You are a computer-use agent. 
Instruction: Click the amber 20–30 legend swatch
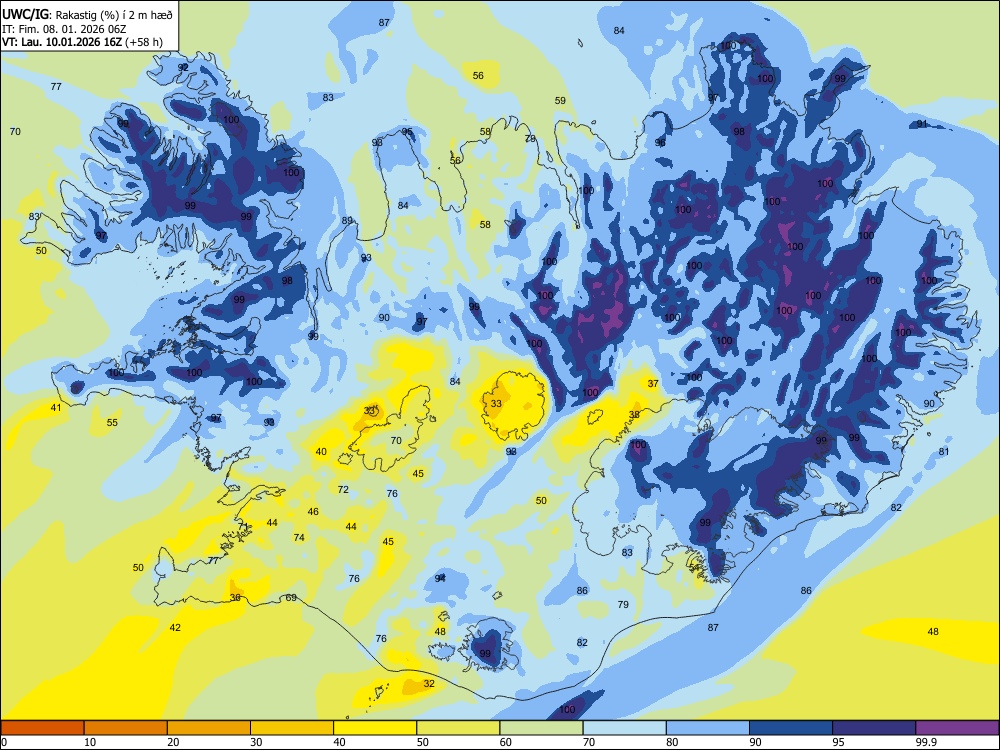[209, 728]
